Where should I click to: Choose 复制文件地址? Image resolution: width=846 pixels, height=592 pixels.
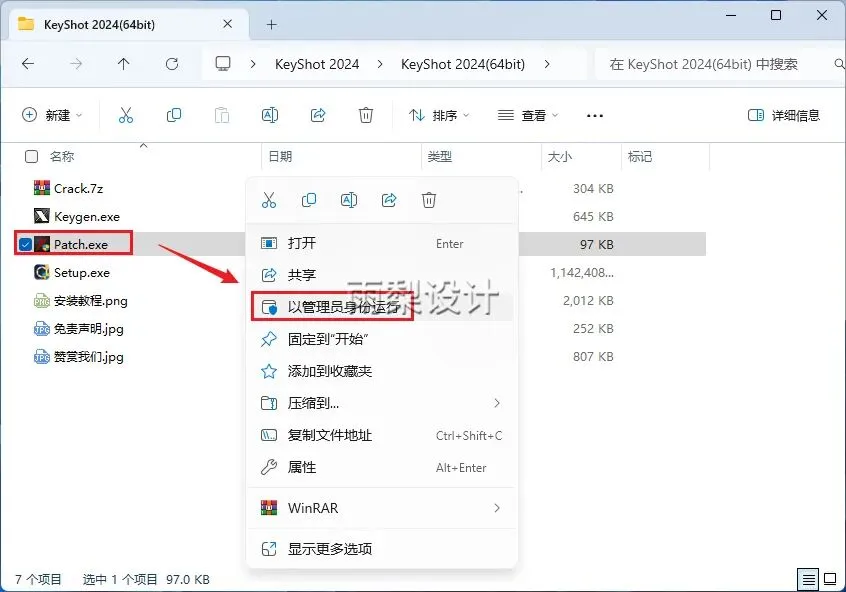pos(381,435)
